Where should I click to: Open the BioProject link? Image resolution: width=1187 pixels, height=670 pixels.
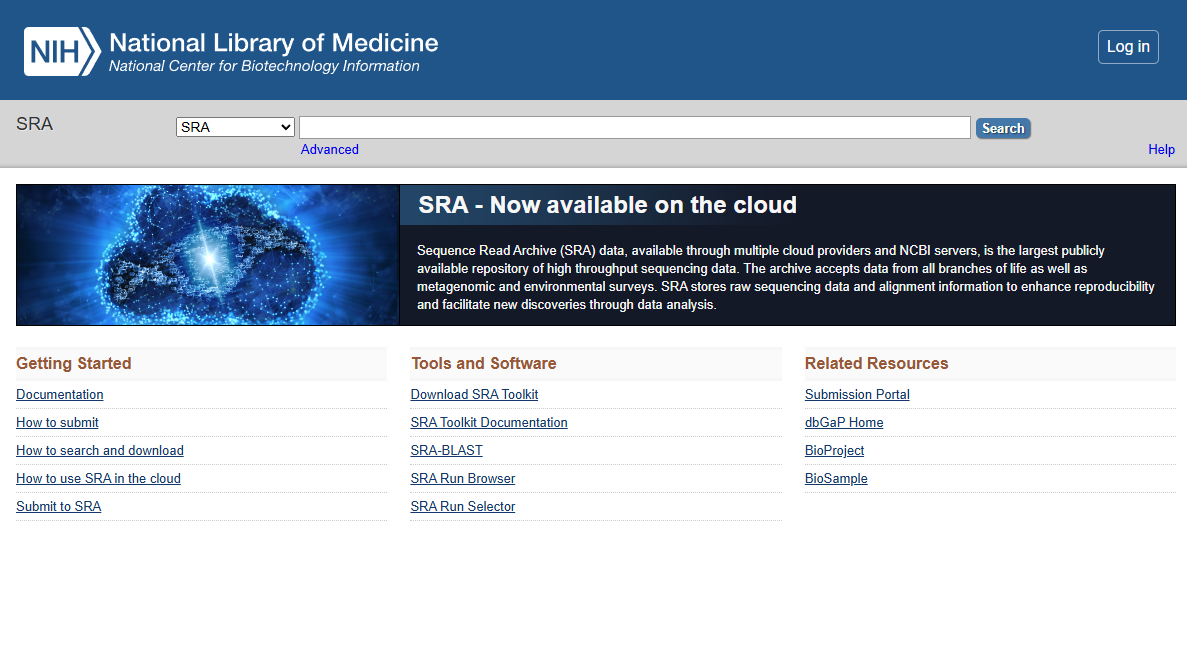coord(834,450)
